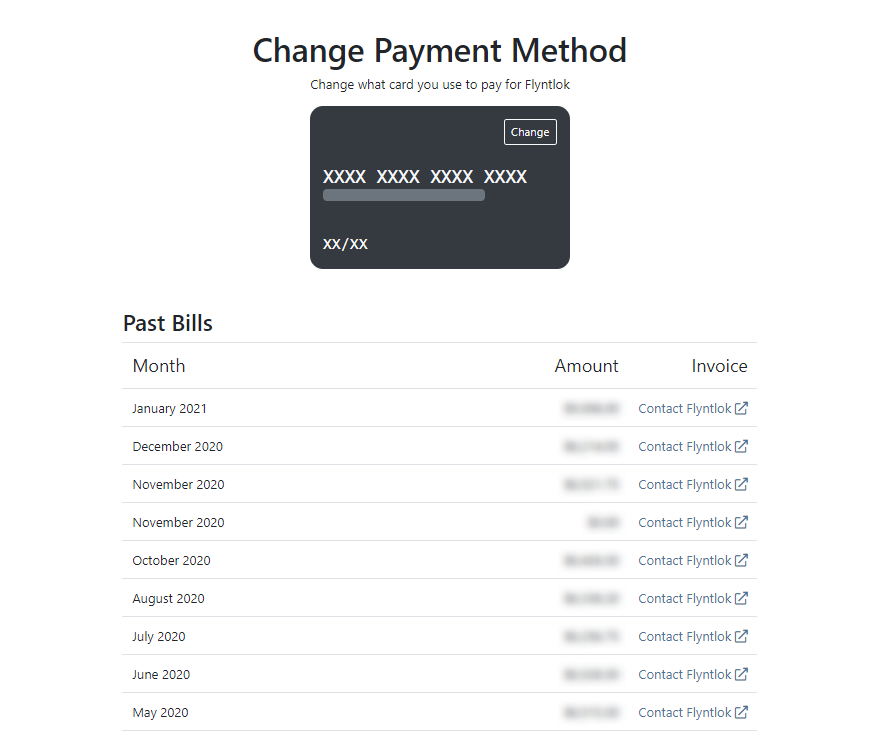877x731 pixels.
Task: Open the external link icon for December 2020
Action: click(x=741, y=446)
